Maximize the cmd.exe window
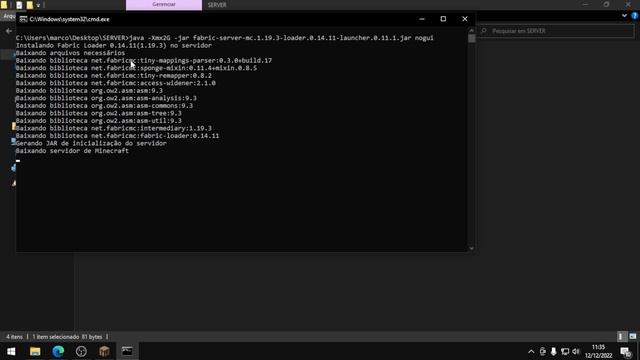The image size is (640, 360). coord(443,19)
